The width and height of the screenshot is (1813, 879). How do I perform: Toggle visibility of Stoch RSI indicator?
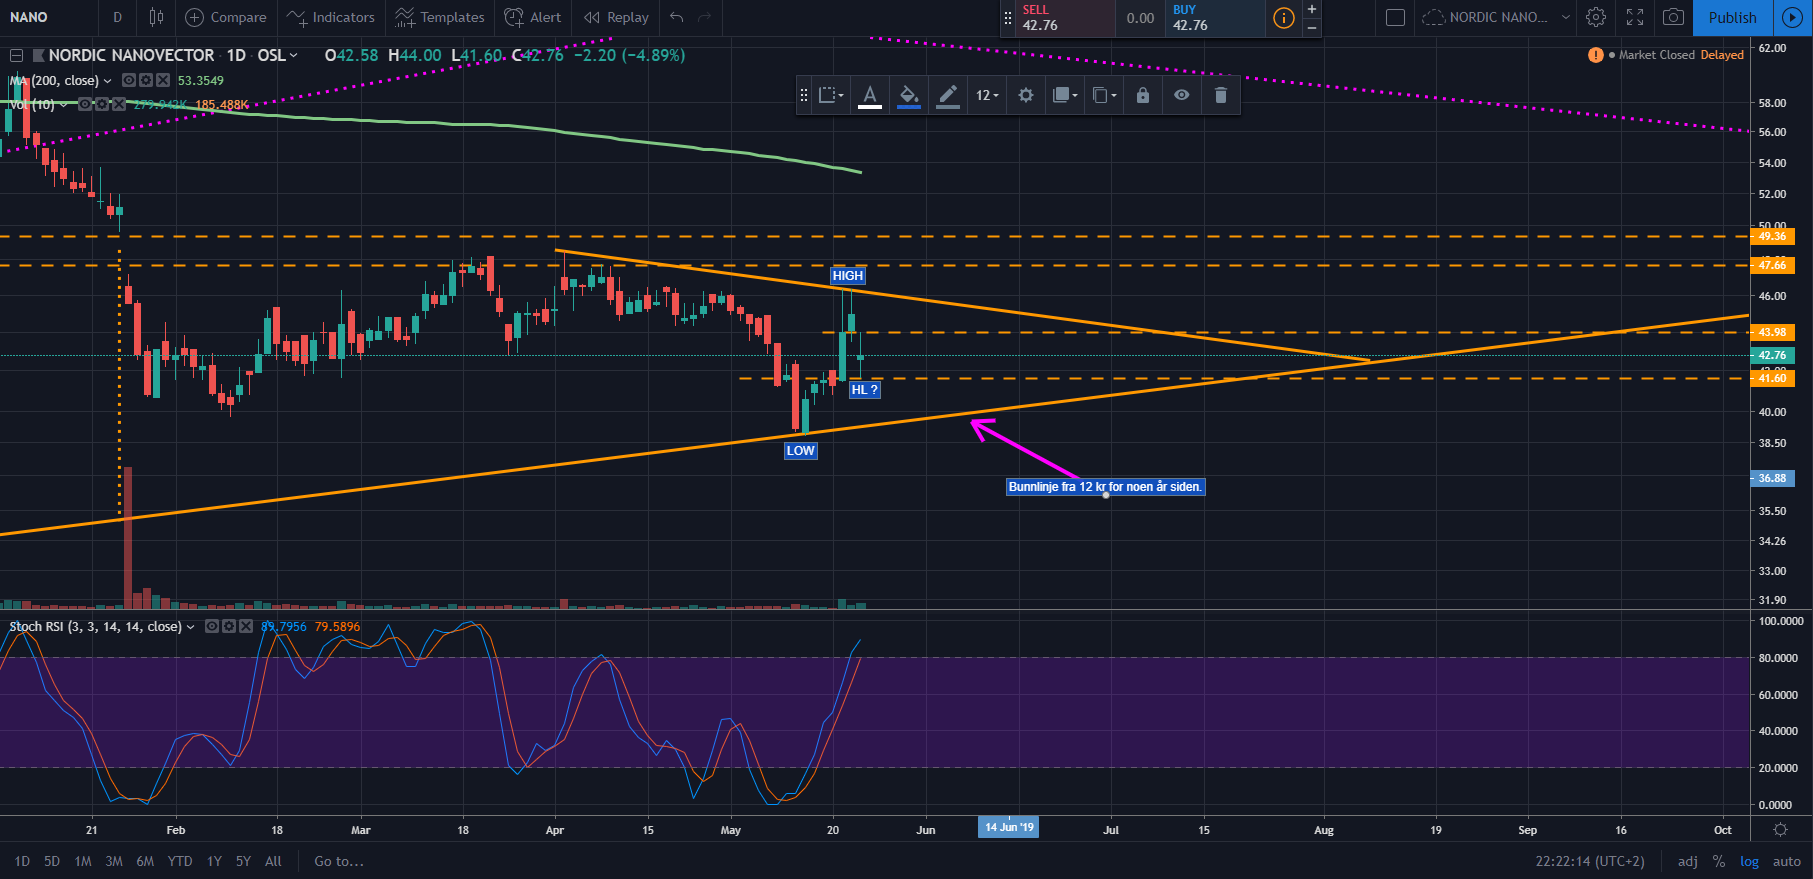(x=212, y=626)
